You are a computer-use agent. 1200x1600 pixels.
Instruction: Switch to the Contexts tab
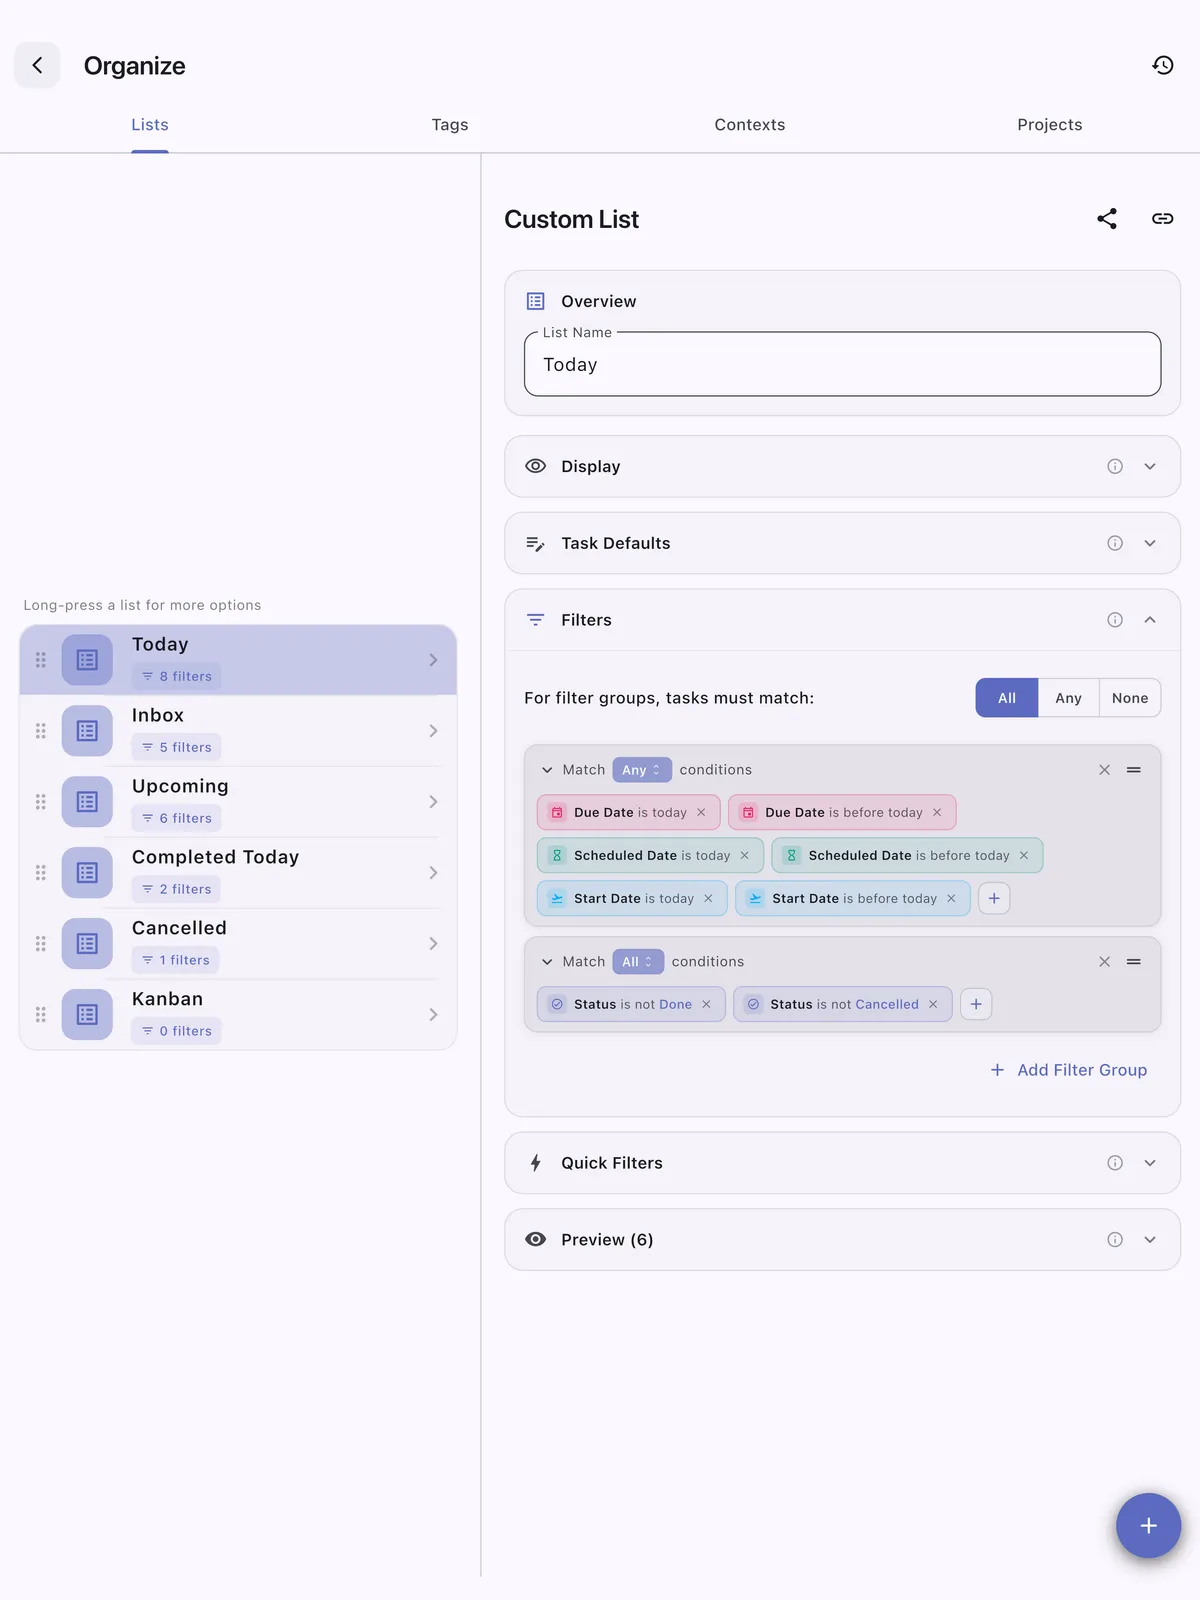click(750, 125)
